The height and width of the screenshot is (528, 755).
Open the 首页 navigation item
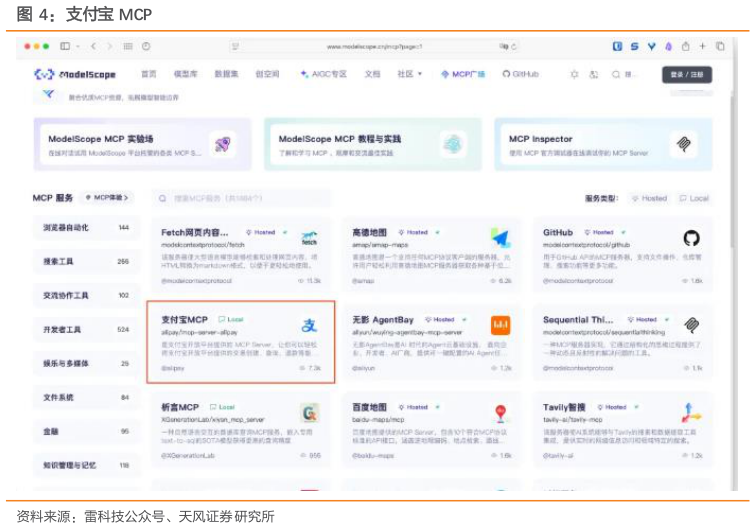point(149,74)
